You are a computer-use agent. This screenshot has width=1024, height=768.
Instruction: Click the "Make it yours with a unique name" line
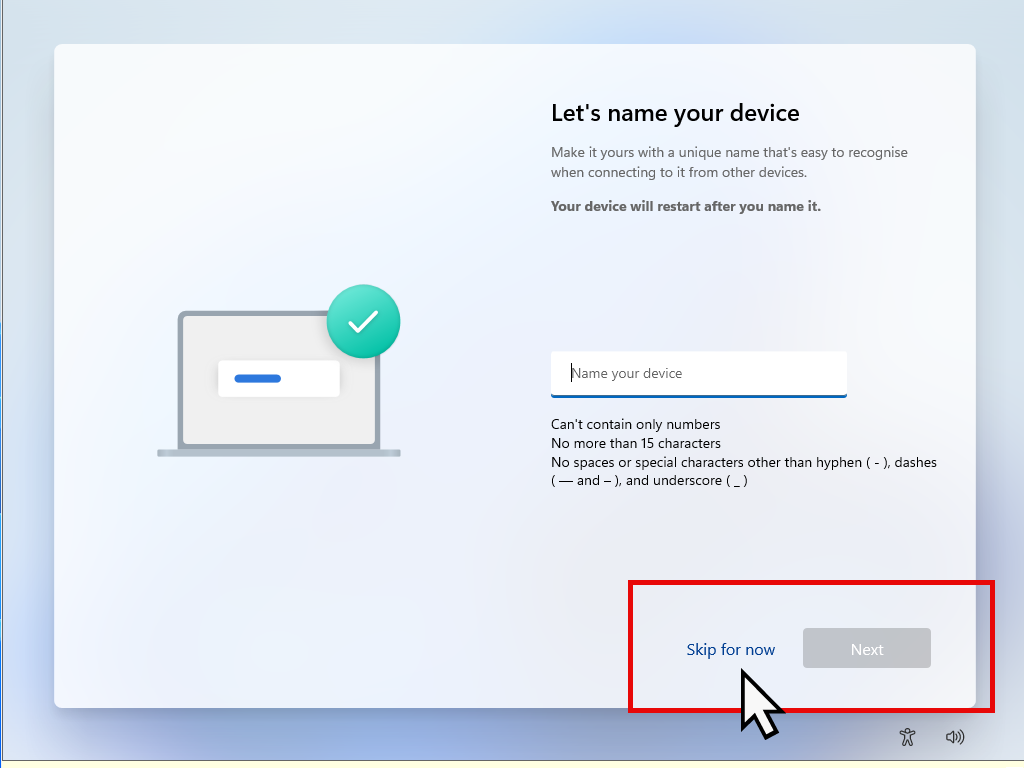coord(729,153)
